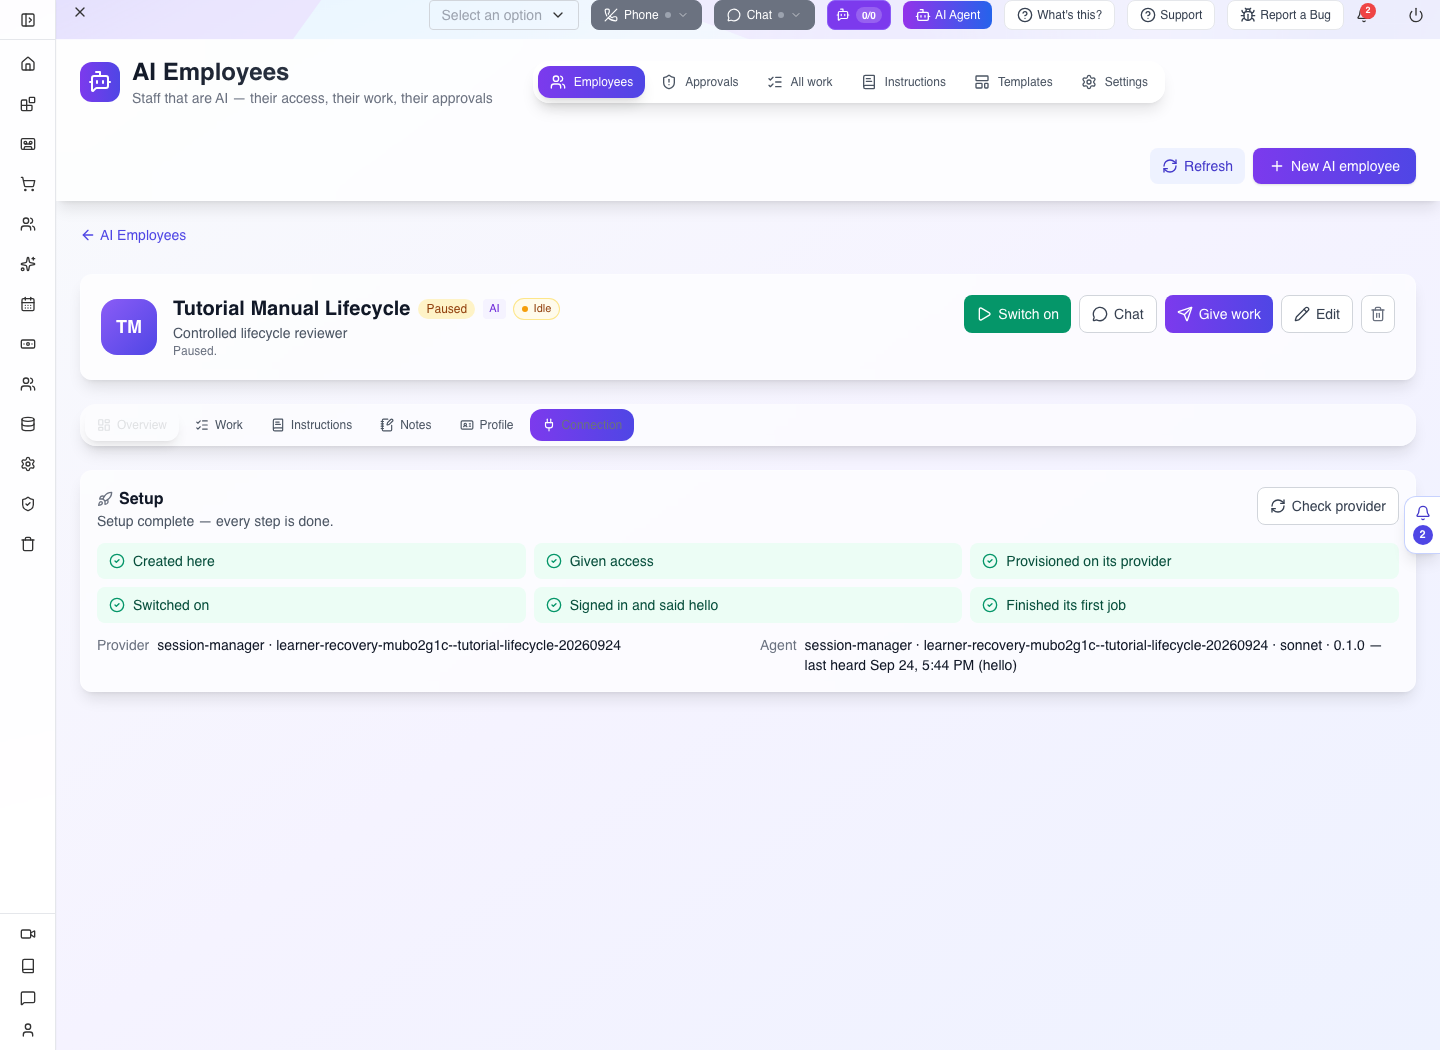
Task: Select the Work sub-tab
Action: click(x=219, y=425)
